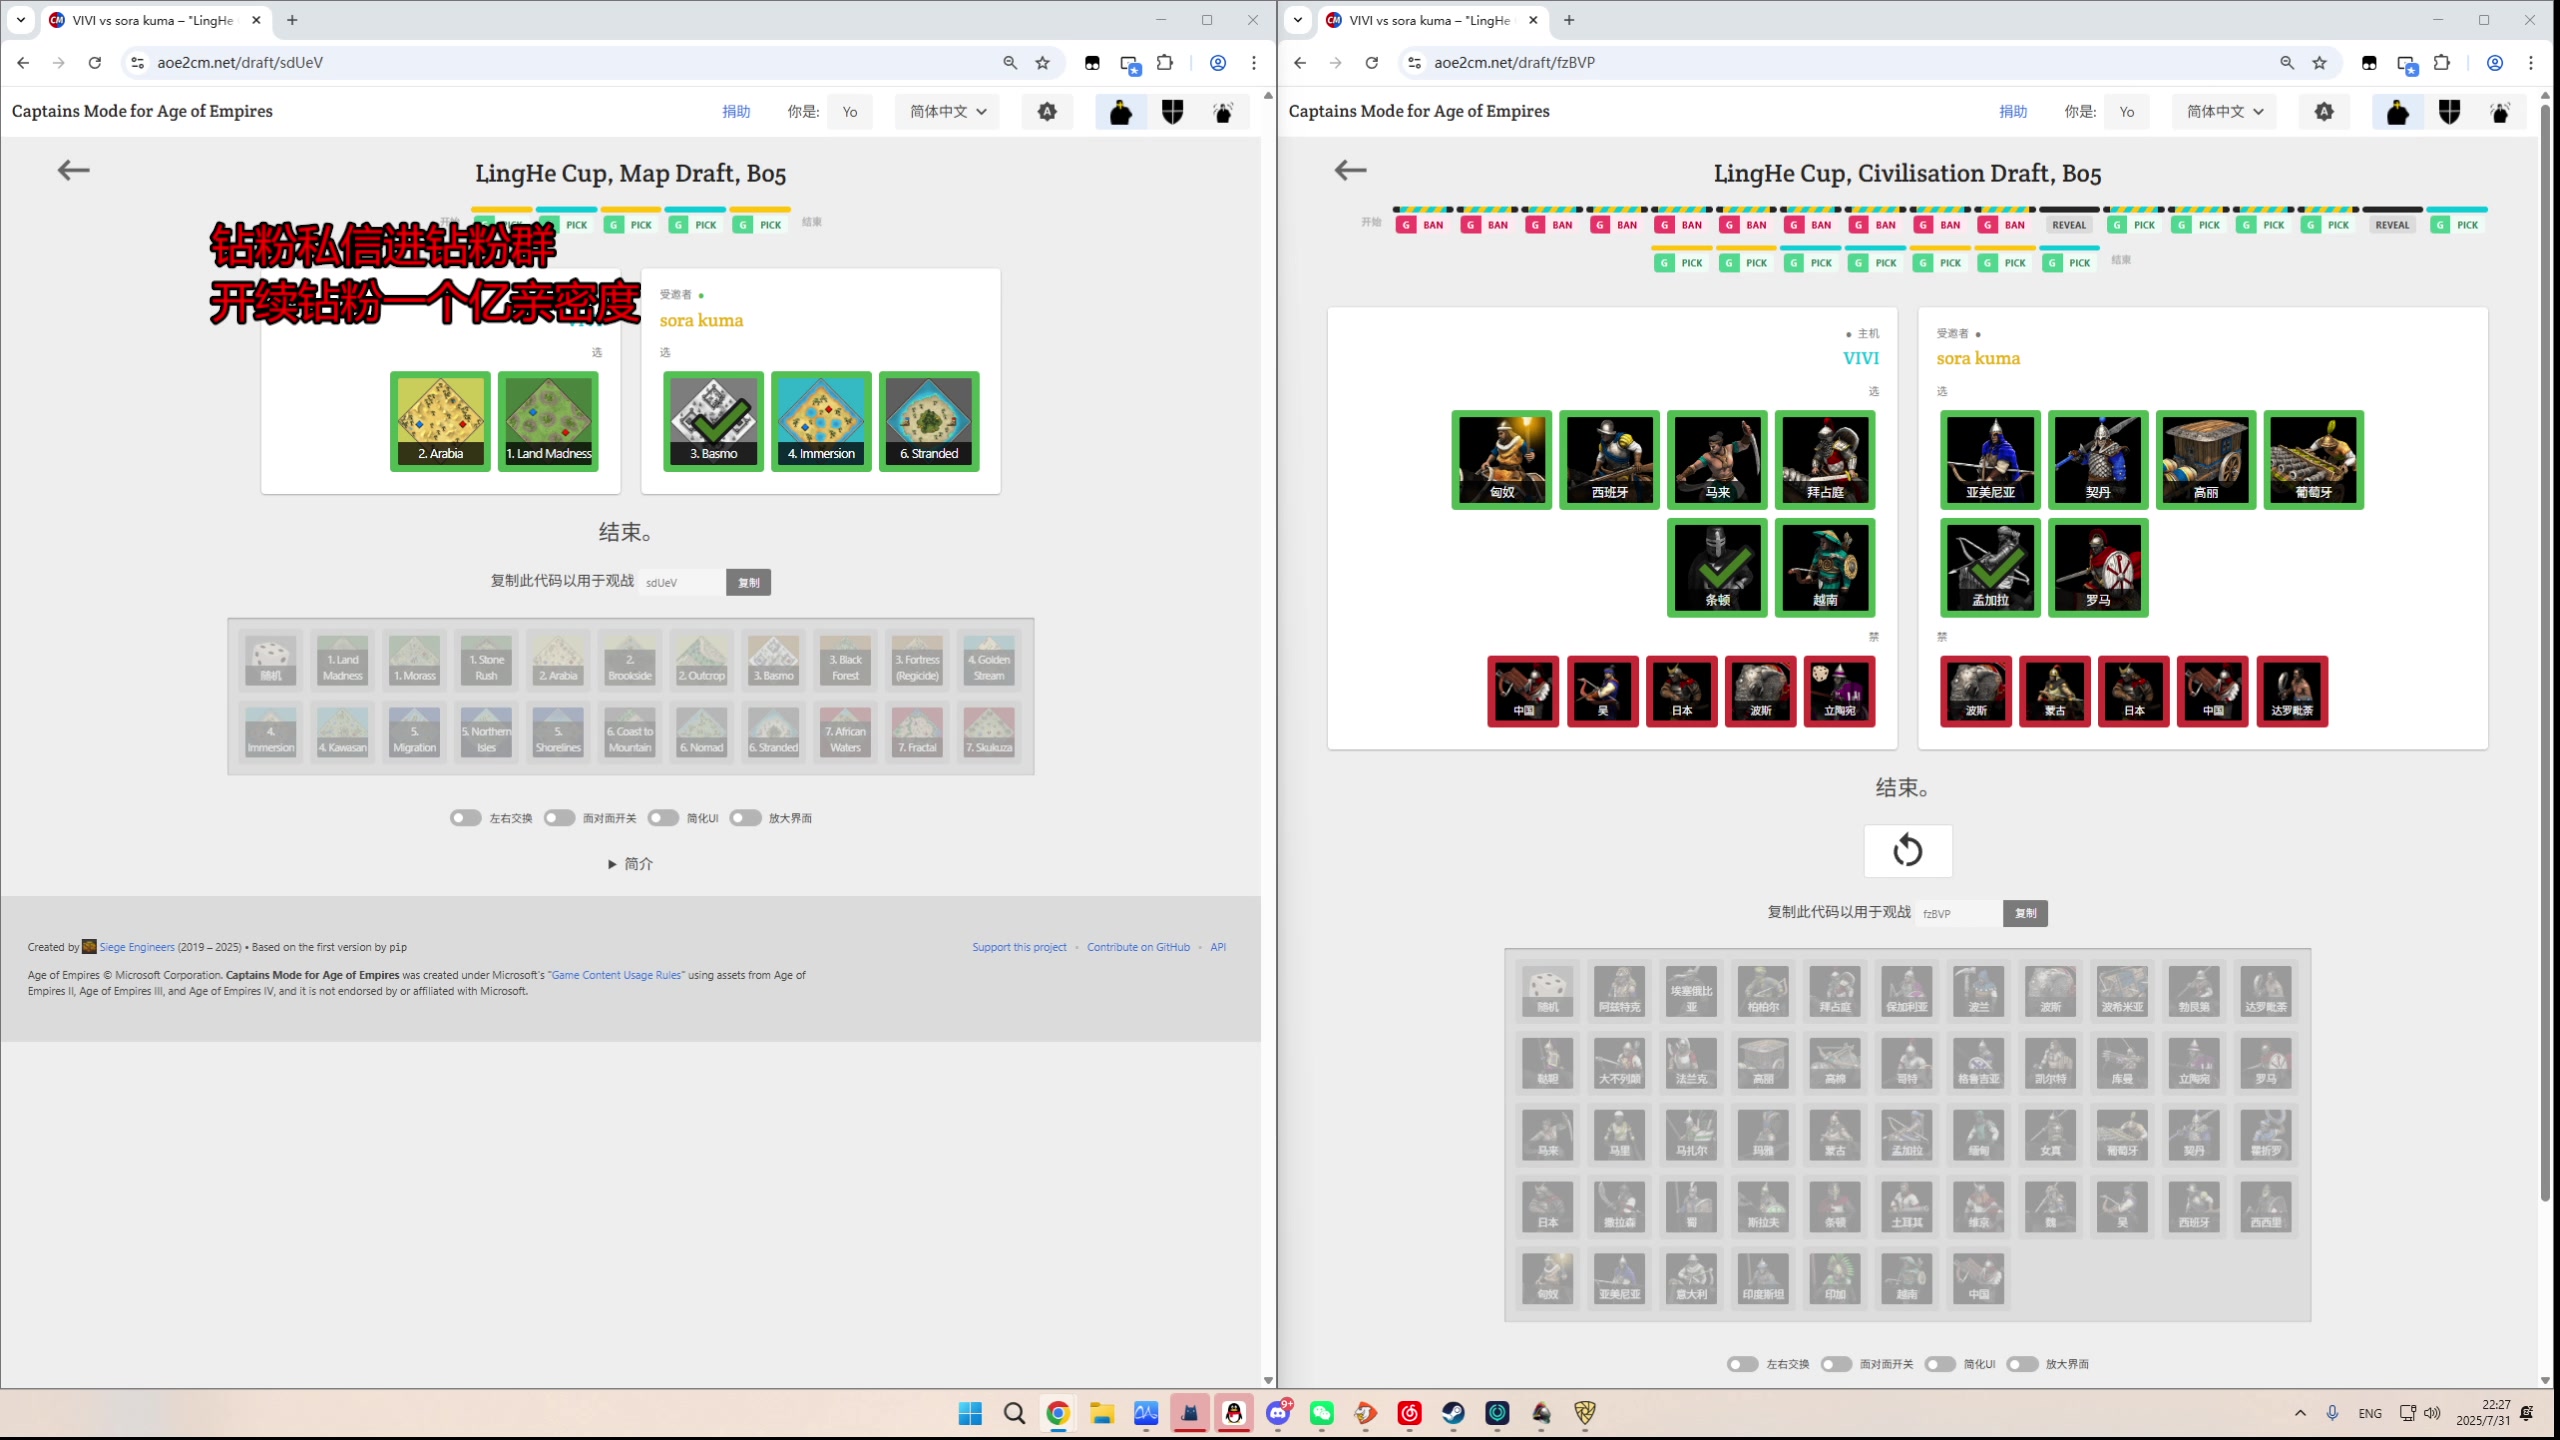Screen dimensions: 2560x1440
Task: Click the sdUeV spectate code field
Action: point(682,582)
